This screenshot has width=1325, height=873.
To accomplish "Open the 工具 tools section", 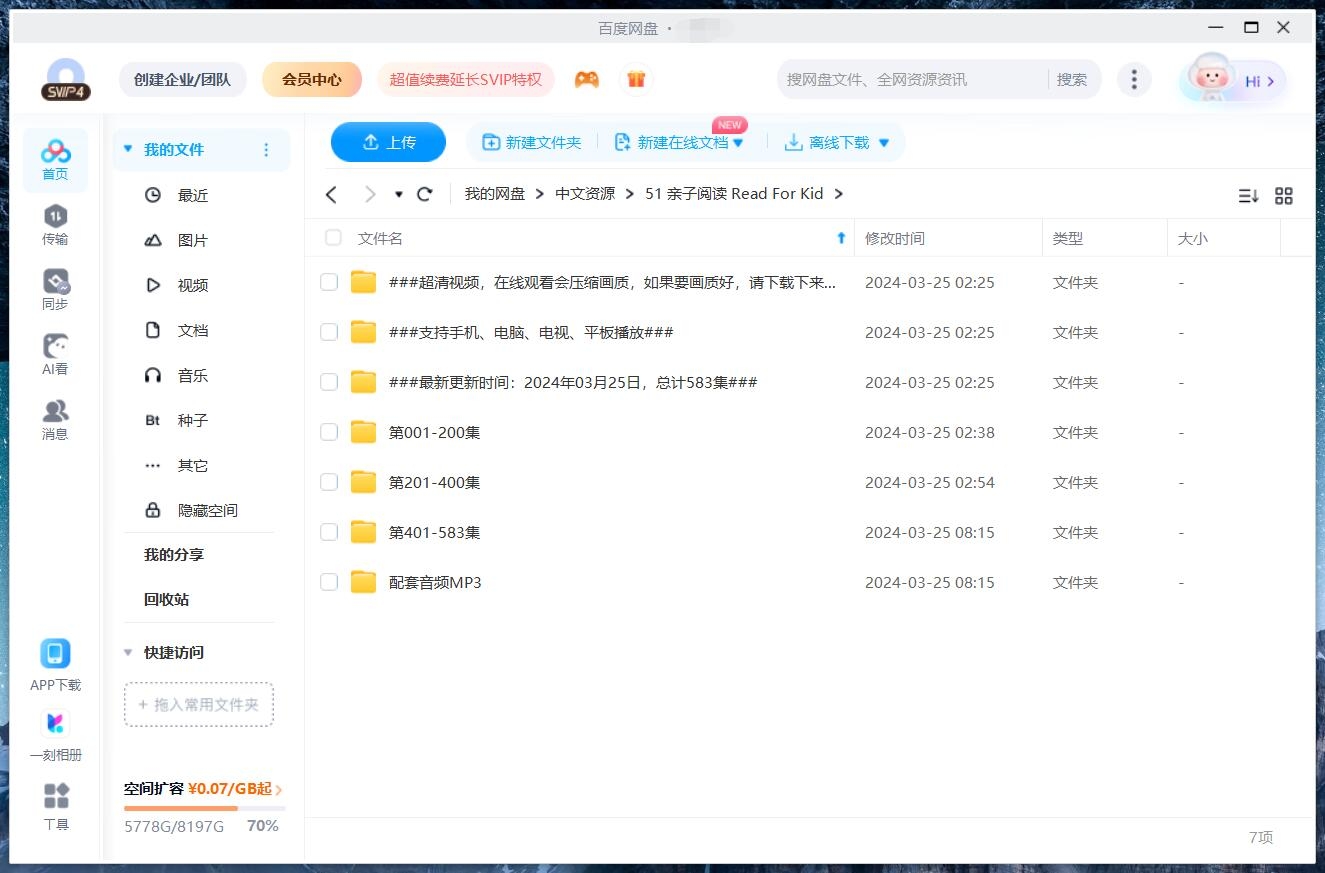I will point(55,805).
